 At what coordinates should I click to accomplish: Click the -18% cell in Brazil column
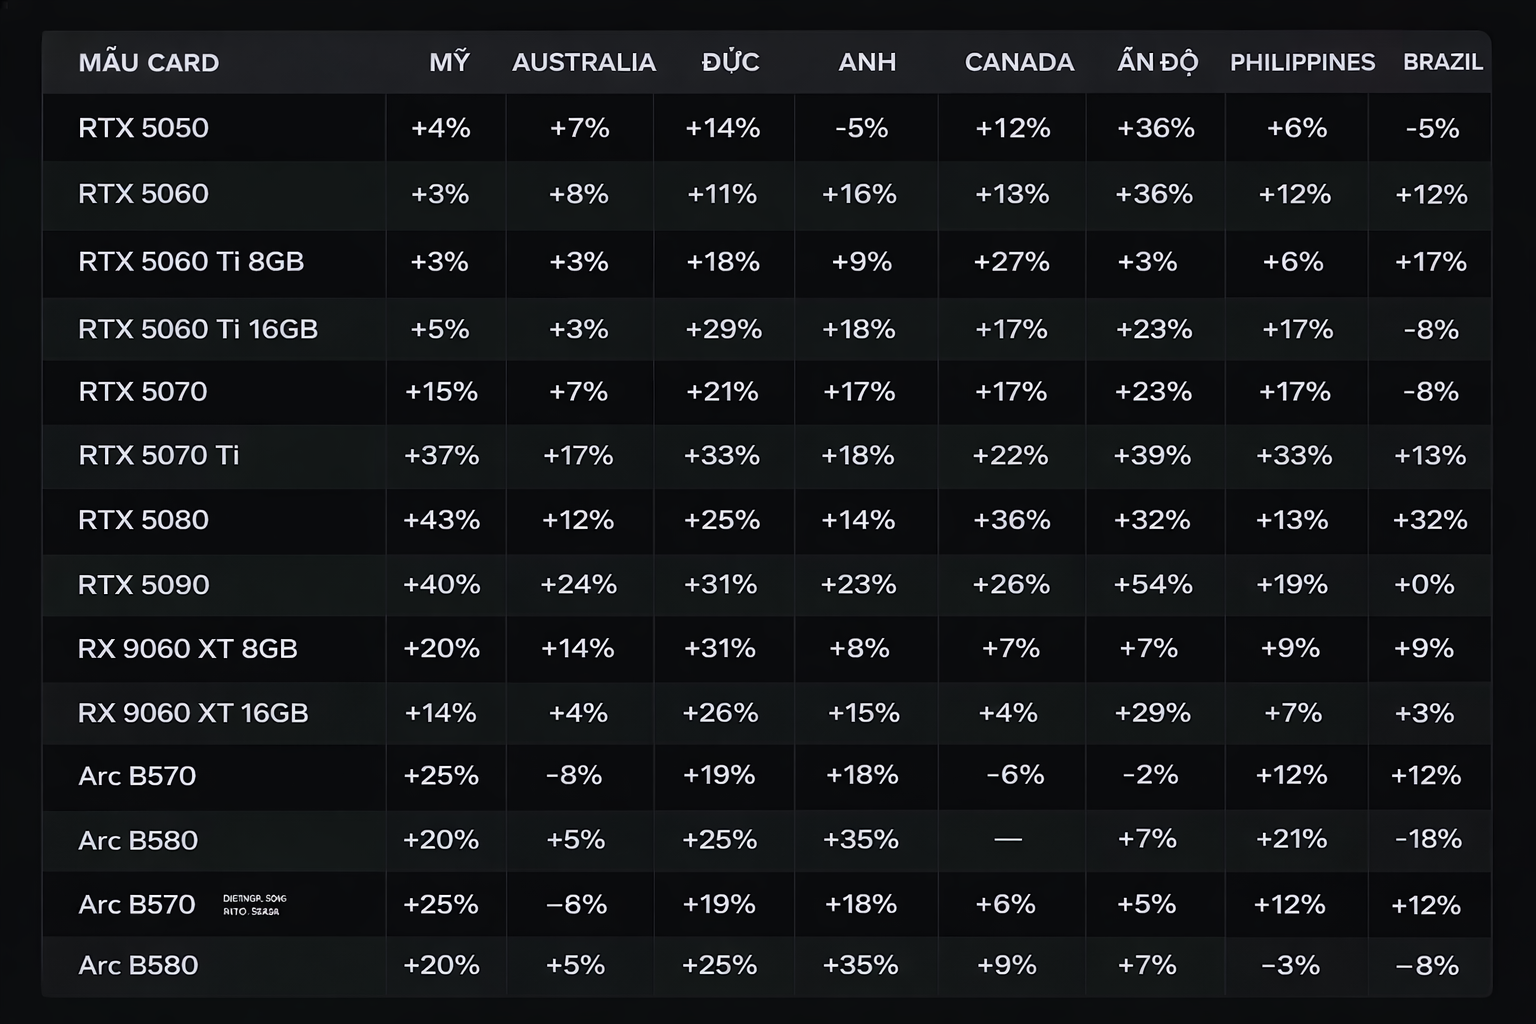[1428, 839]
